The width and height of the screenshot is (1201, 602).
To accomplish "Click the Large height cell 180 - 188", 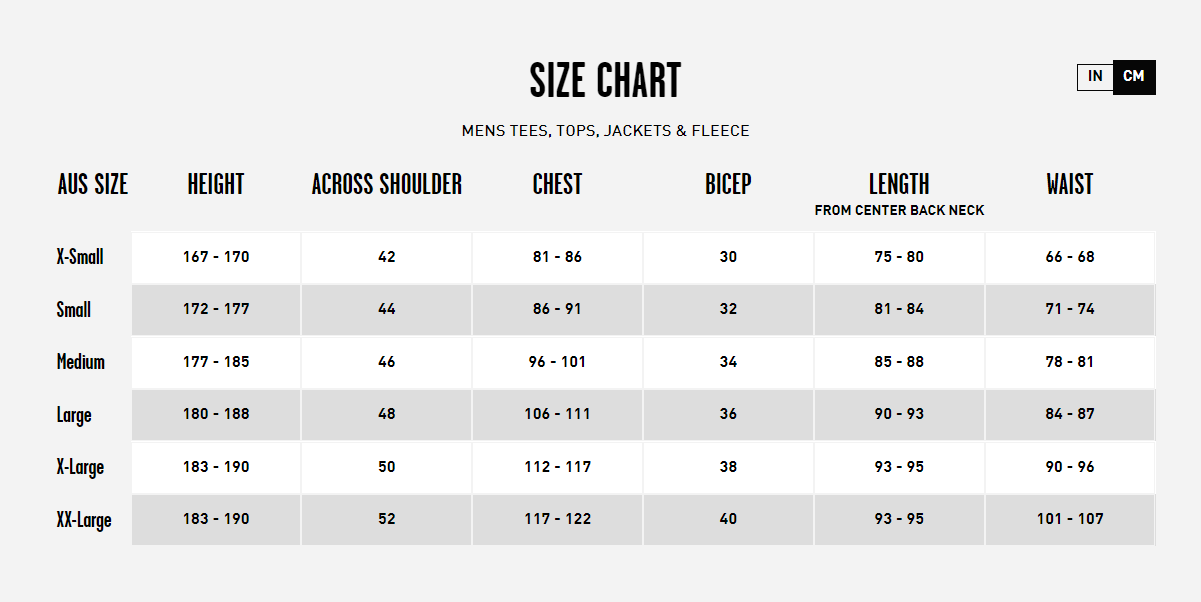I will point(216,414).
